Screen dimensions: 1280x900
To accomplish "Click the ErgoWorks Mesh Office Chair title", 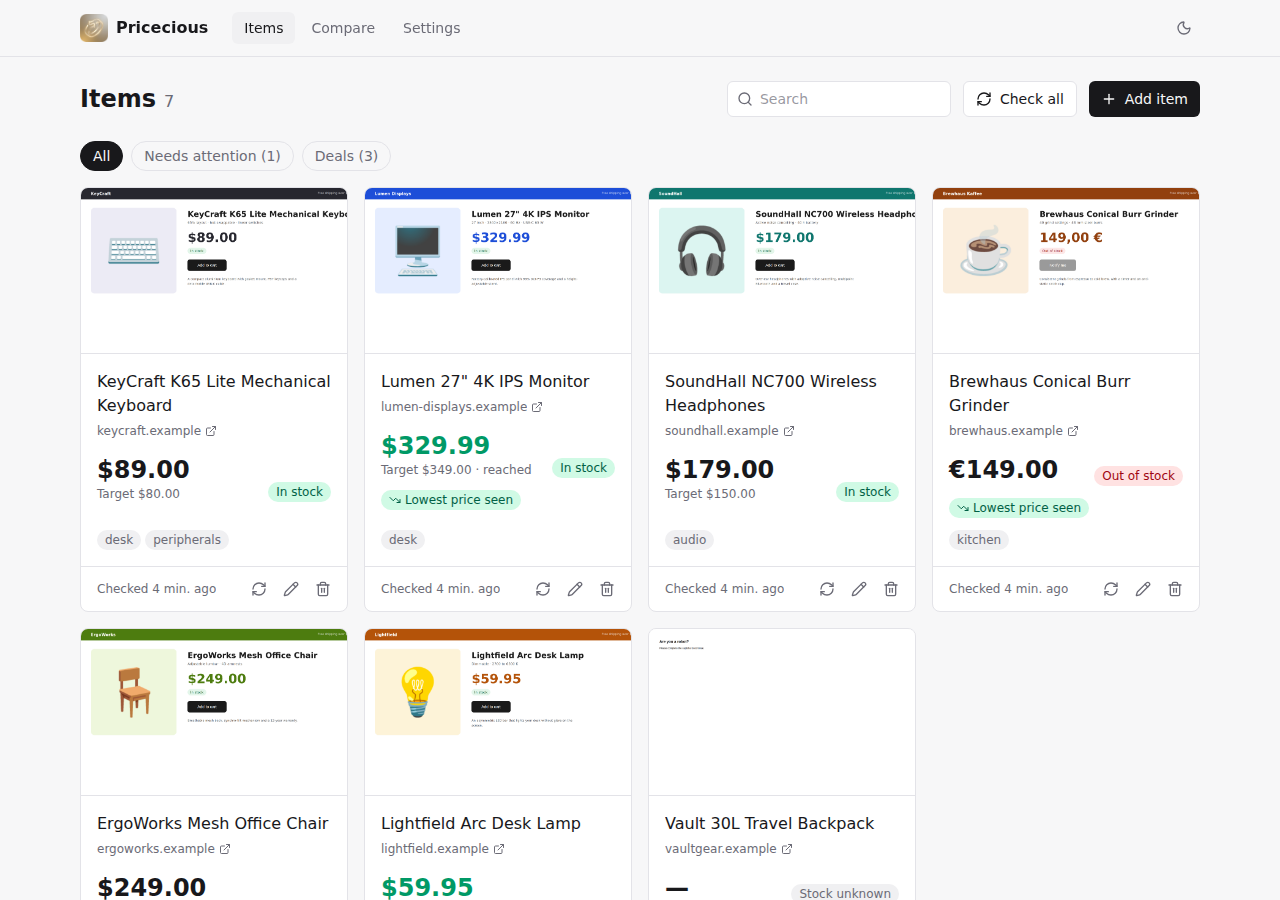I will (x=213, y=824).
